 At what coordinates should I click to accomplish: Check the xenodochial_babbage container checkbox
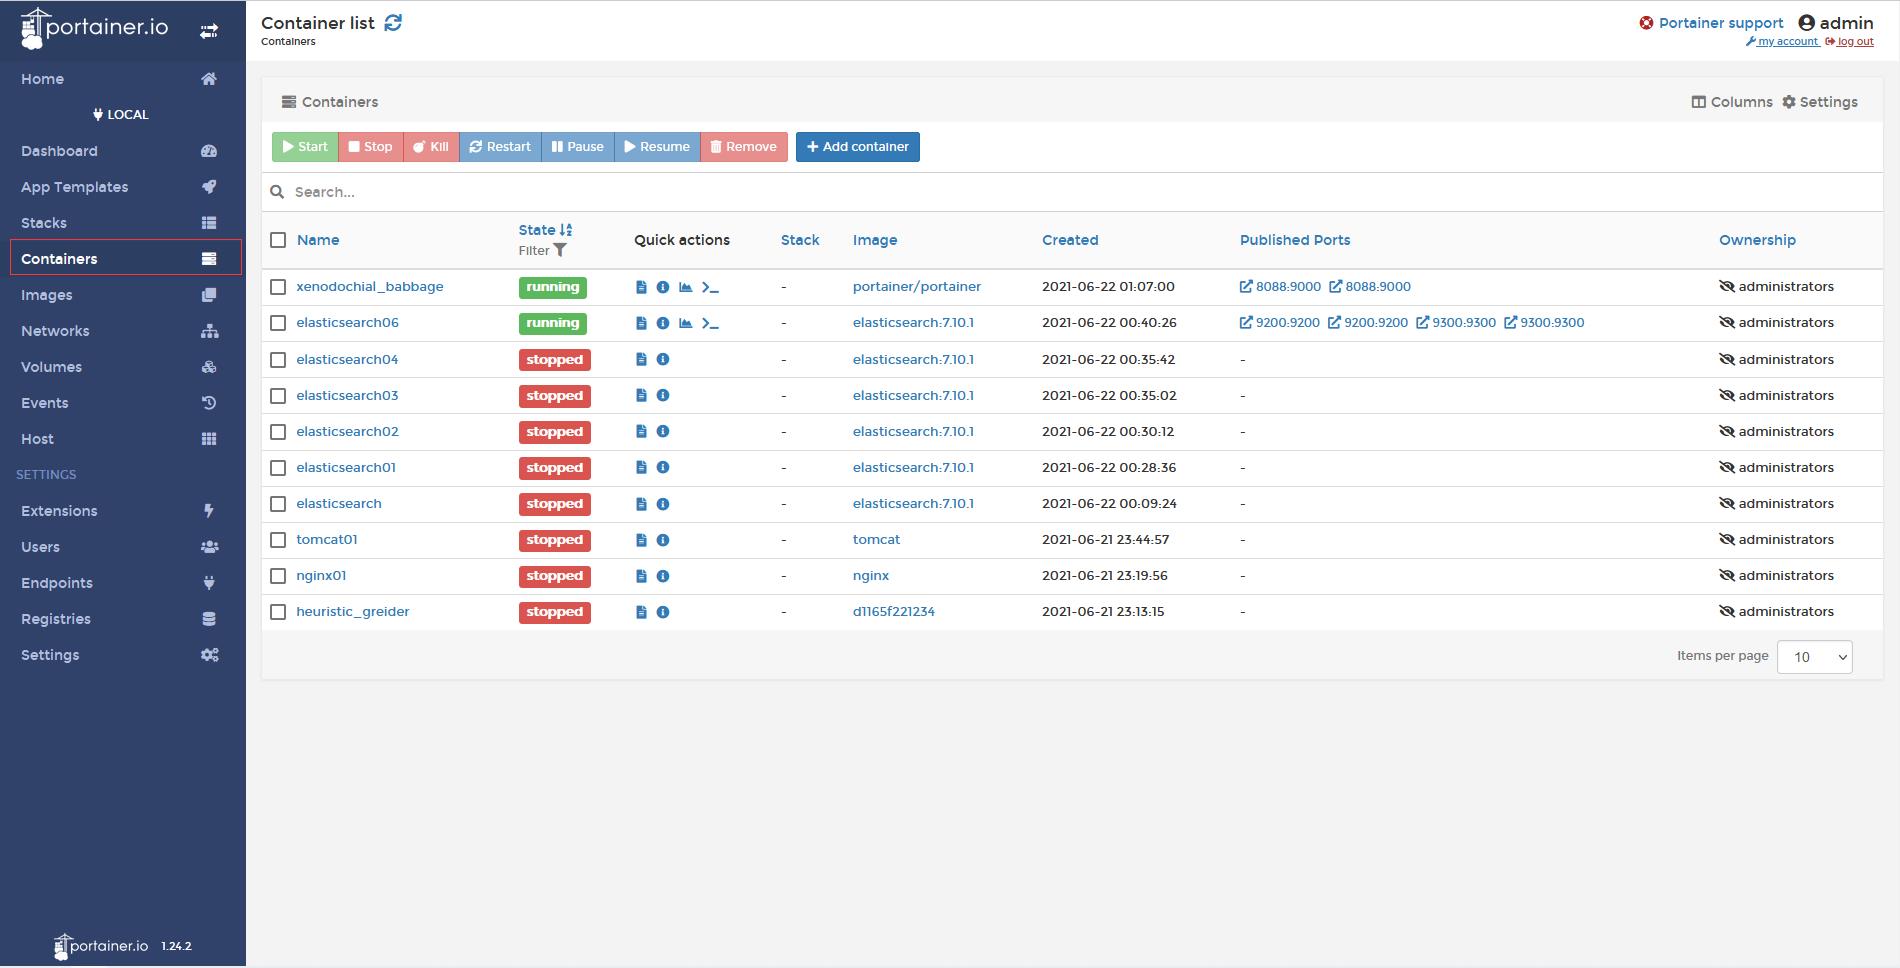pos(278,287)
